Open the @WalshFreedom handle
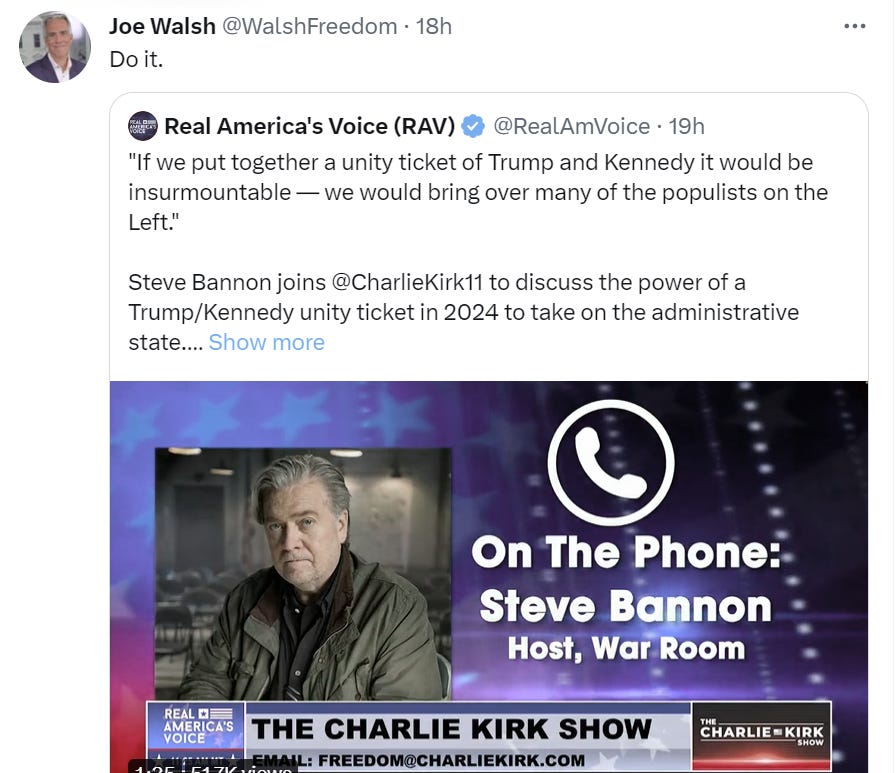This screenshot has width=895, height=773. 309,26
